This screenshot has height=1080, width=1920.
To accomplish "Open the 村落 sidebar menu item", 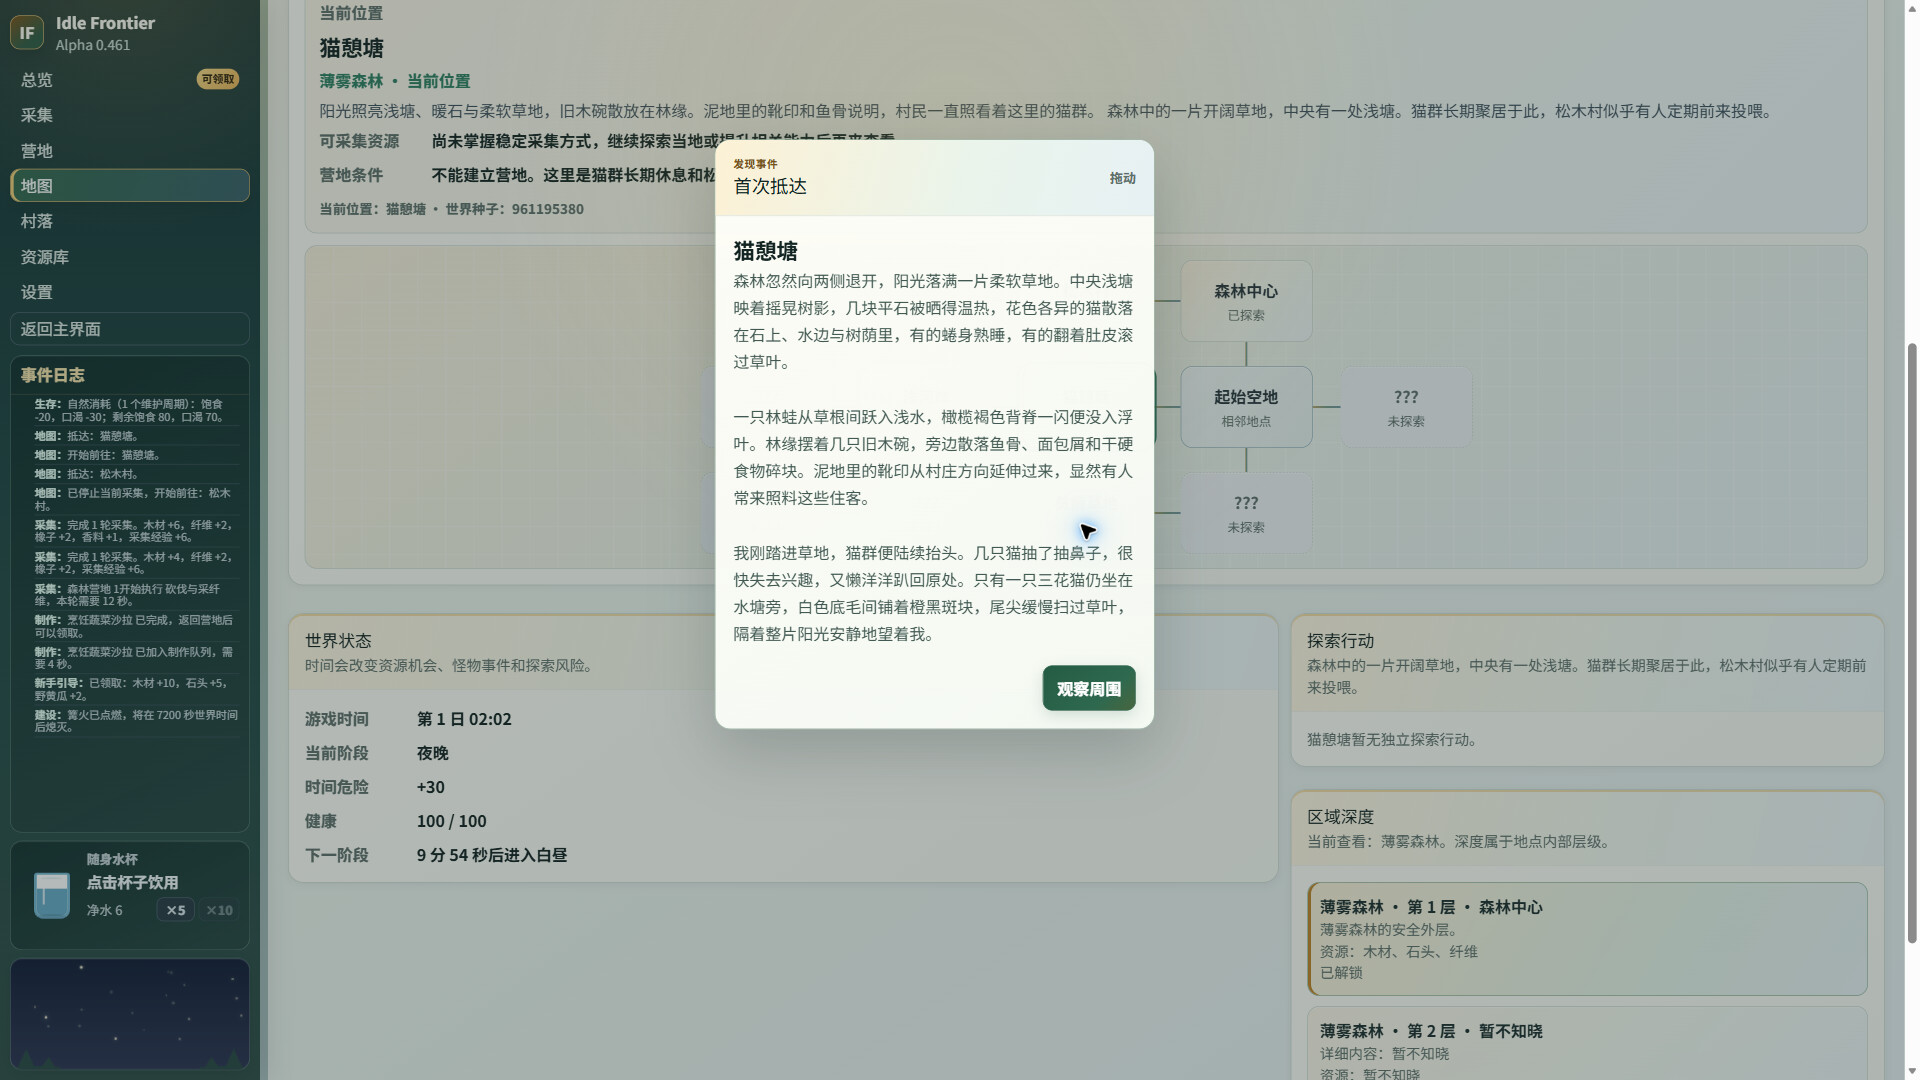I will (130, 221).
